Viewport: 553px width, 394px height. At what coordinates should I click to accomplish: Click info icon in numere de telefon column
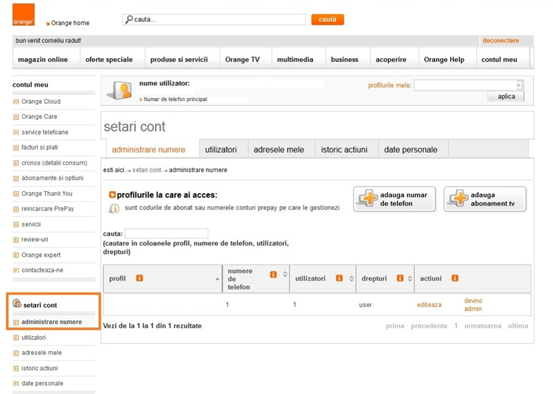pyautogui.click(x=273, y=274)
